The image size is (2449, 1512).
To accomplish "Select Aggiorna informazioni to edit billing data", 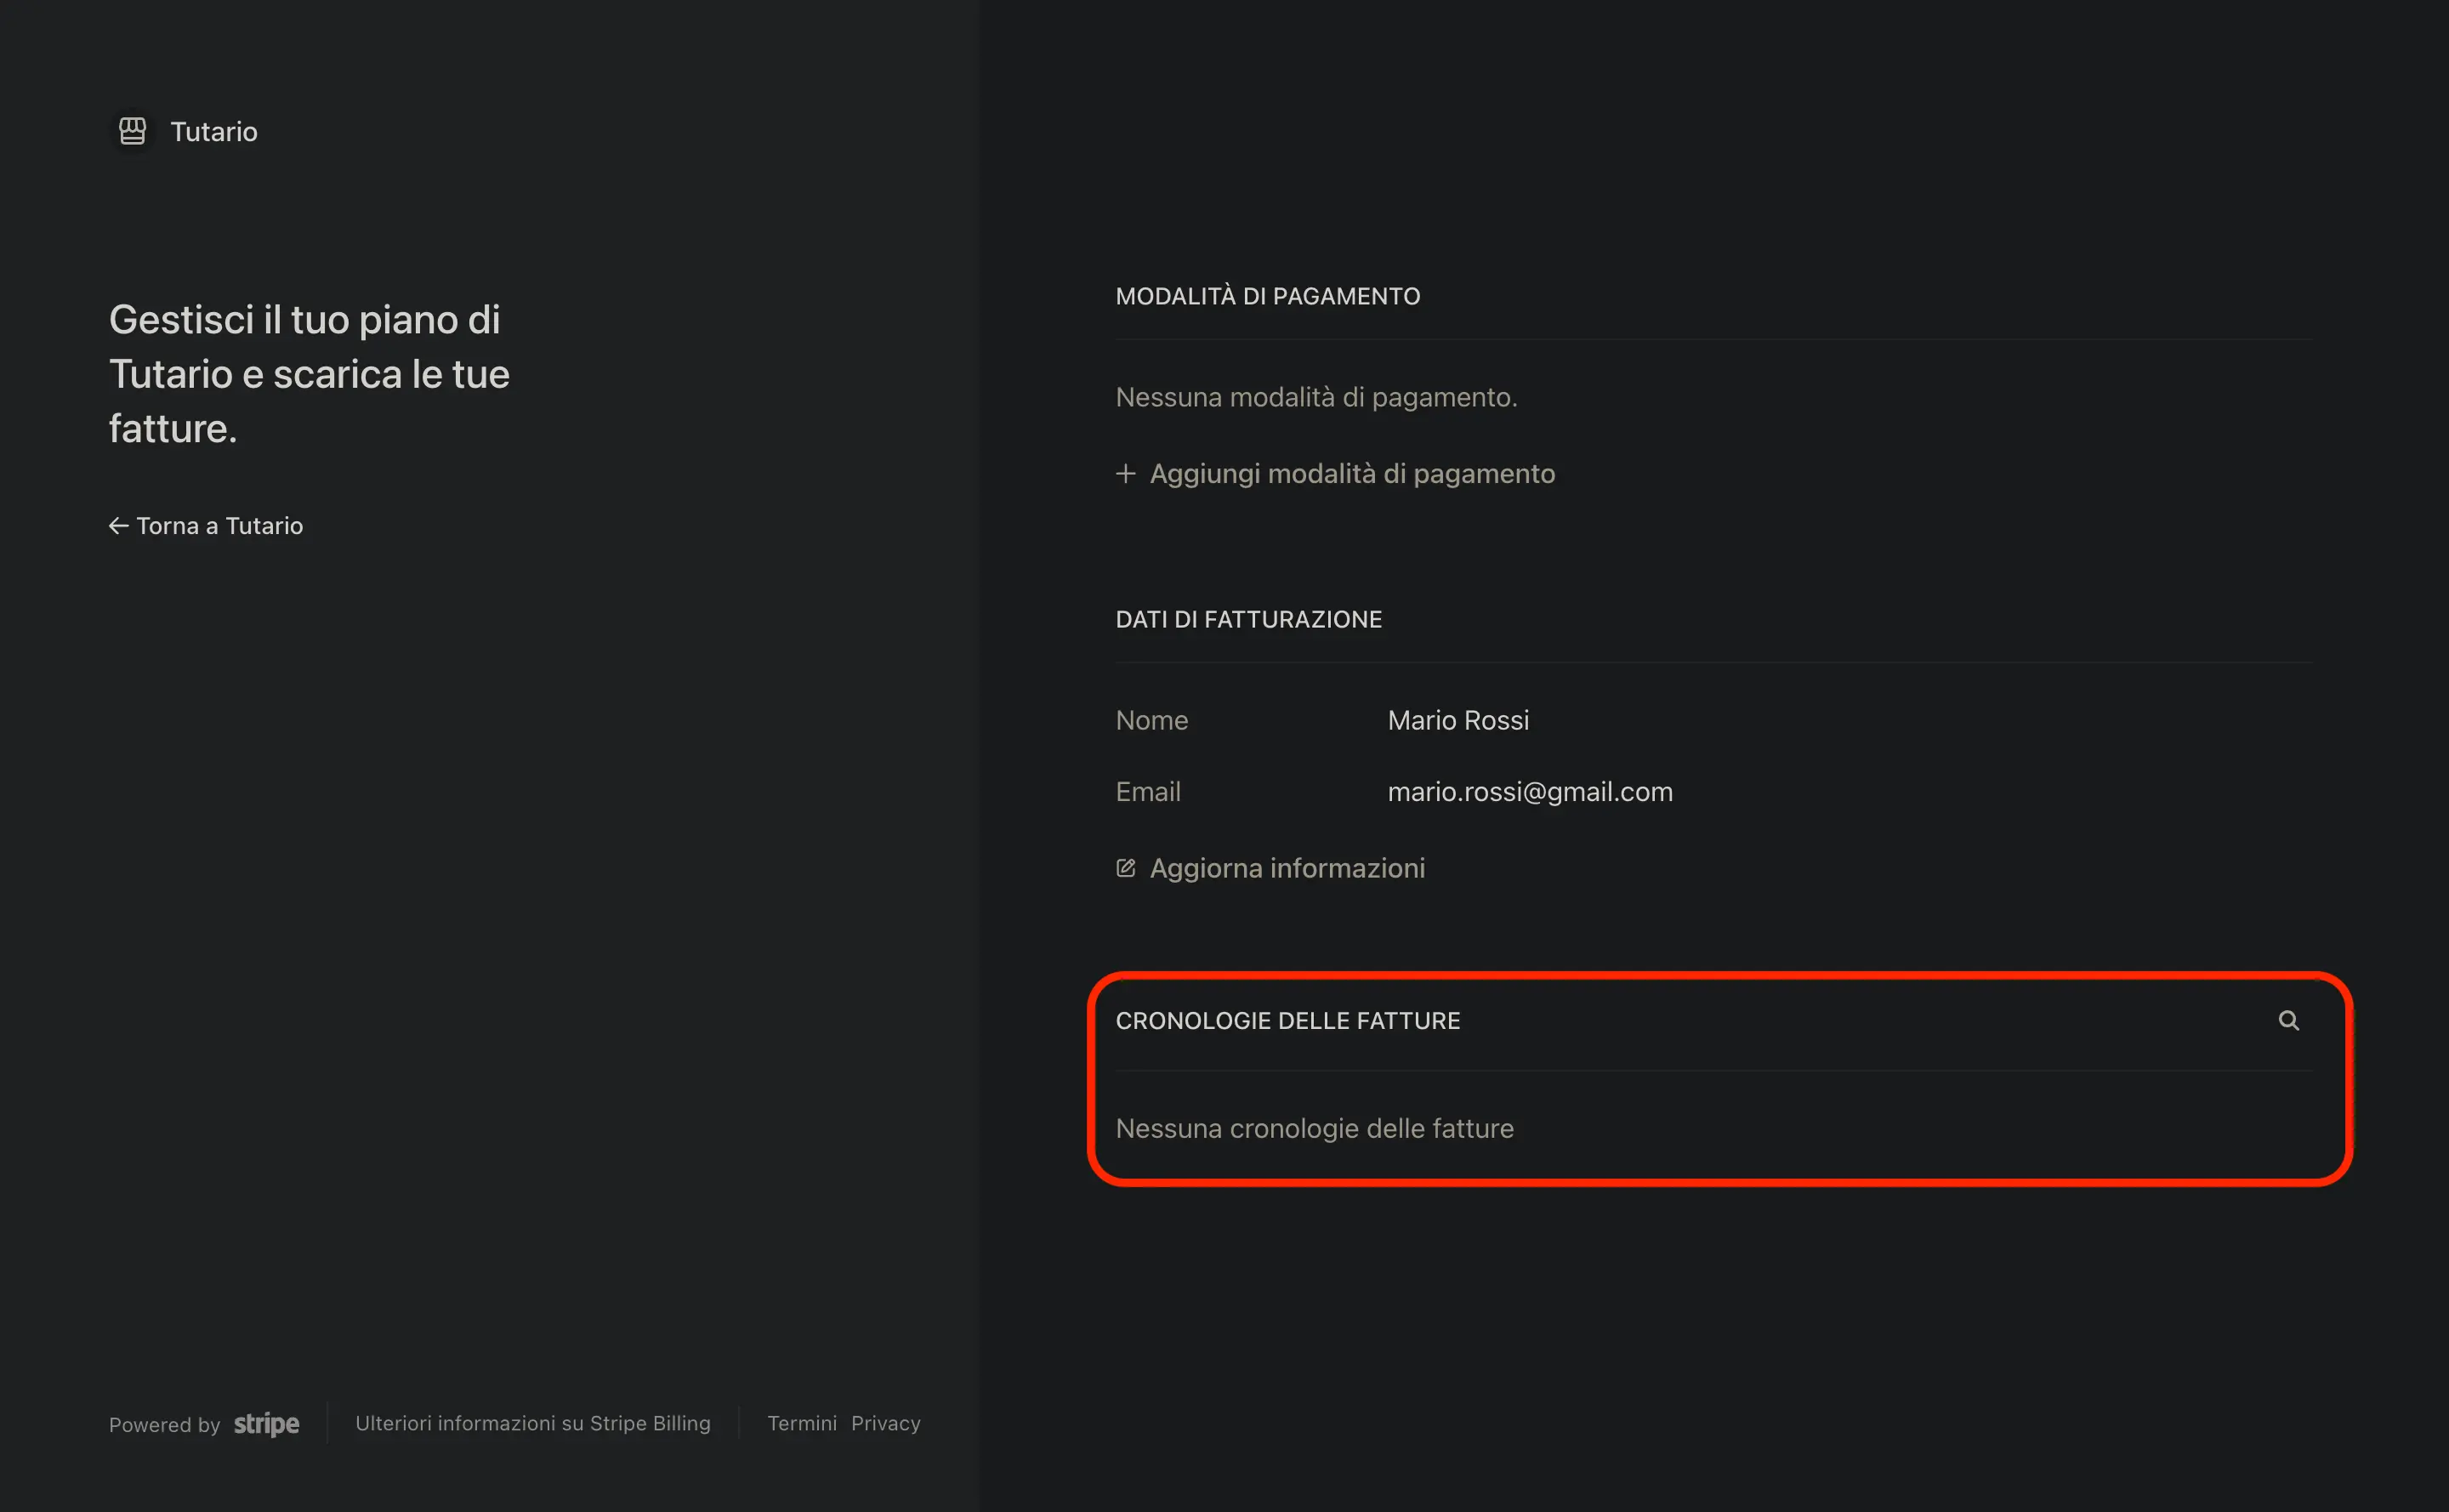I will point(1286,868).
